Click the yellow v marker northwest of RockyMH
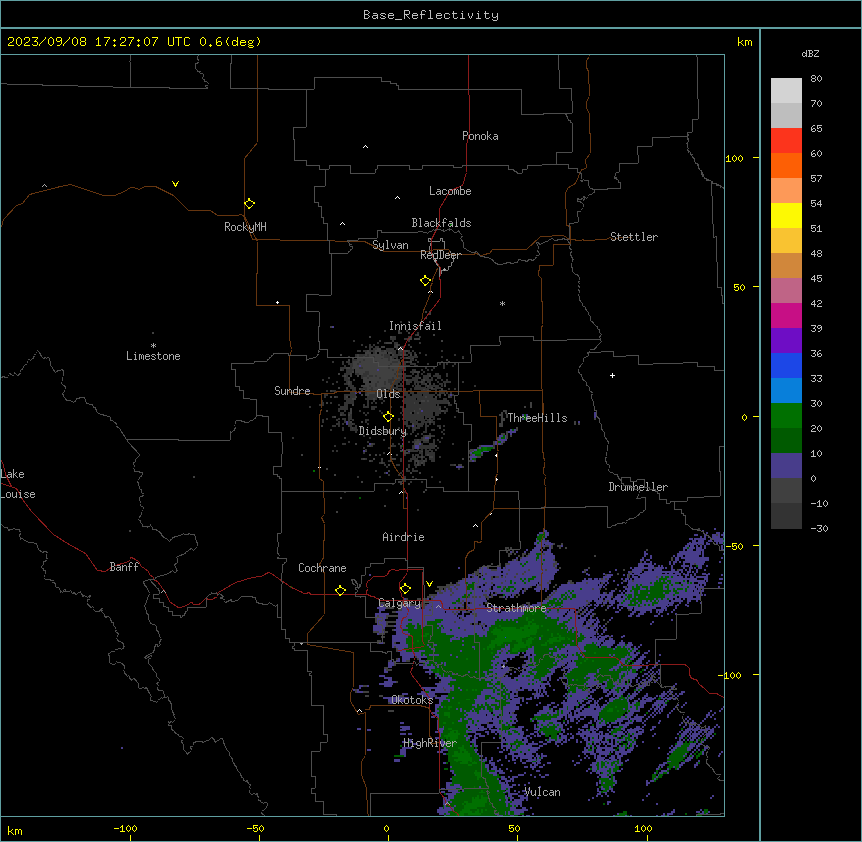The width and height of the screenshot is (862, 842). (175, 184)
